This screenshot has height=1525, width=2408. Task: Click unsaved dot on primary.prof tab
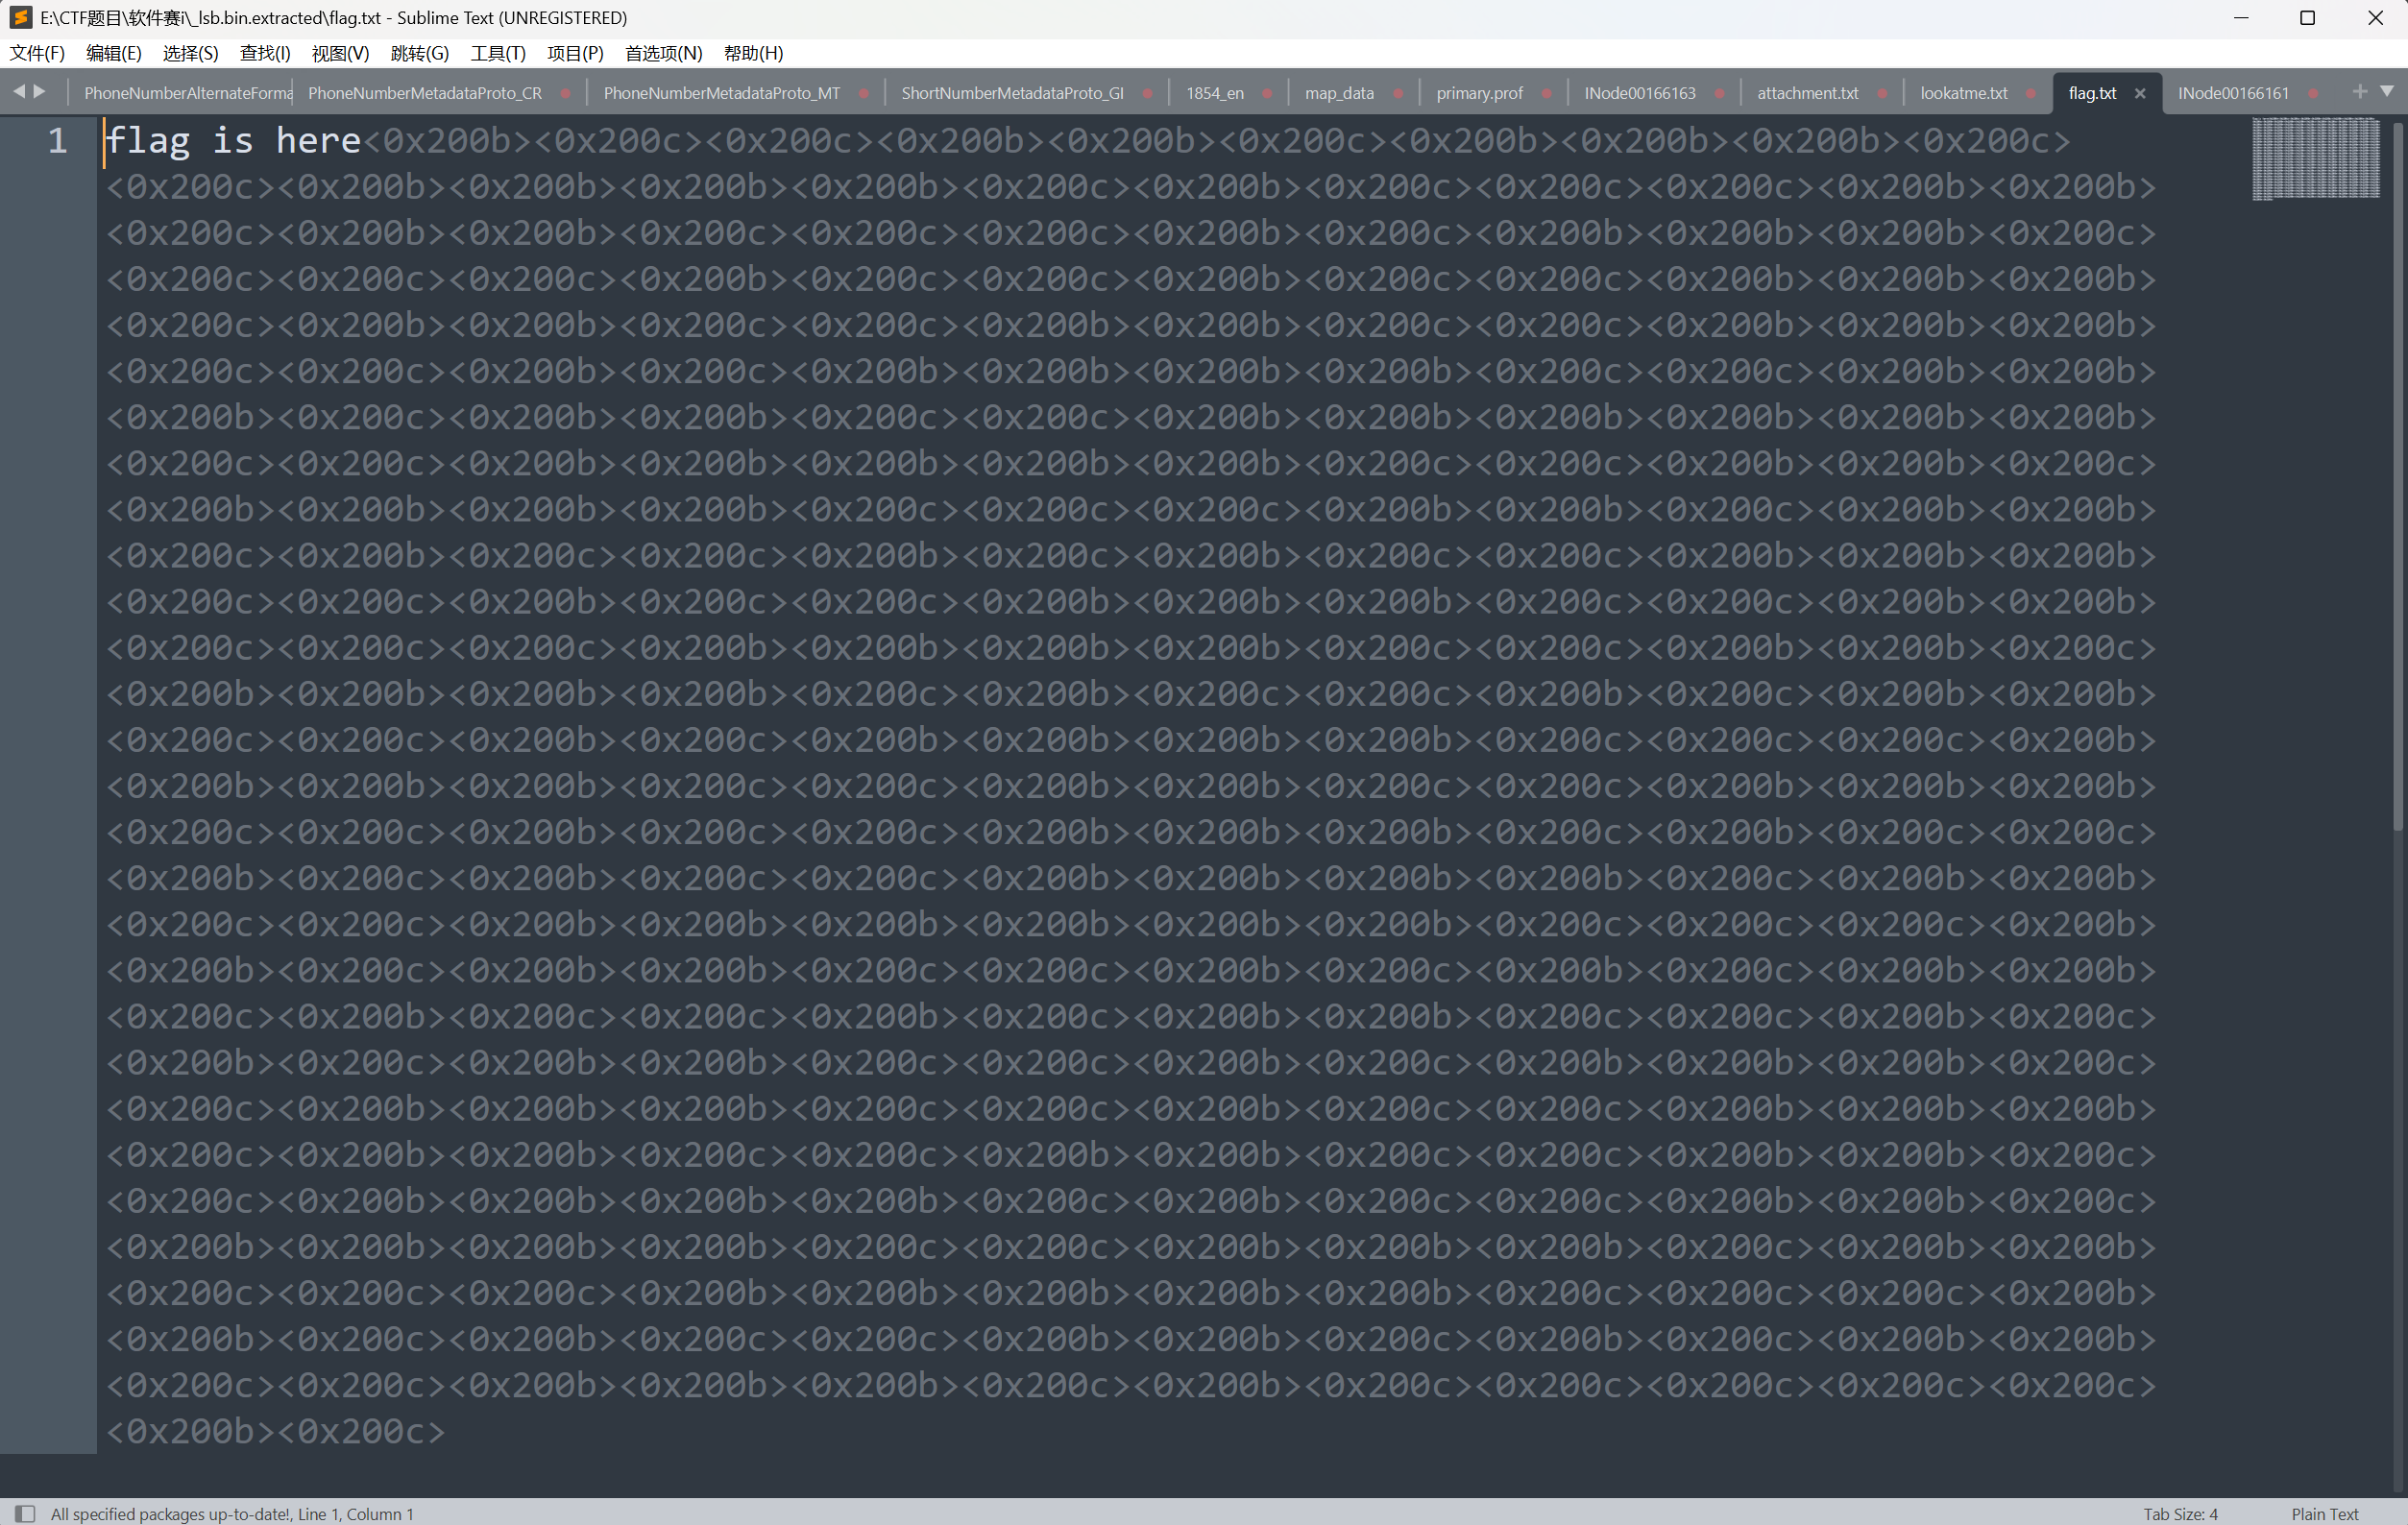pos(1546,93)
